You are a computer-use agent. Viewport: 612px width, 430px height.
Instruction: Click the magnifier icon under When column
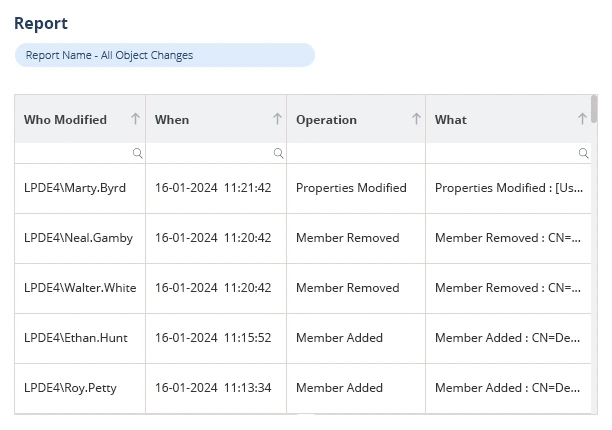tap(278, 153)
